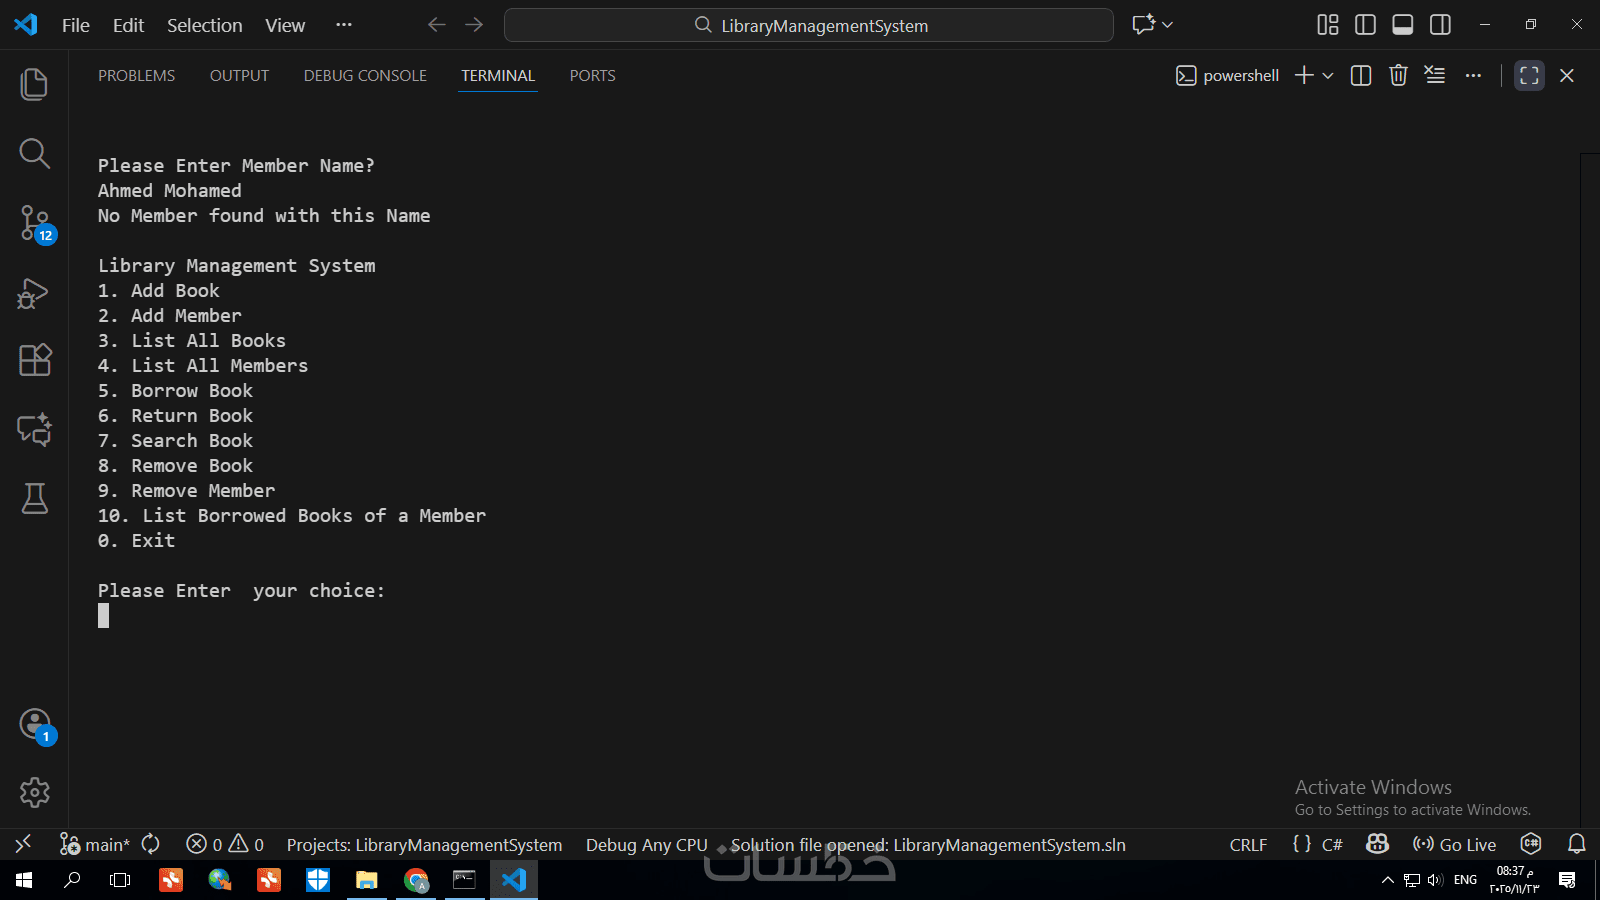Open the View menu
Screen dimensions: 1600x900
285,25
